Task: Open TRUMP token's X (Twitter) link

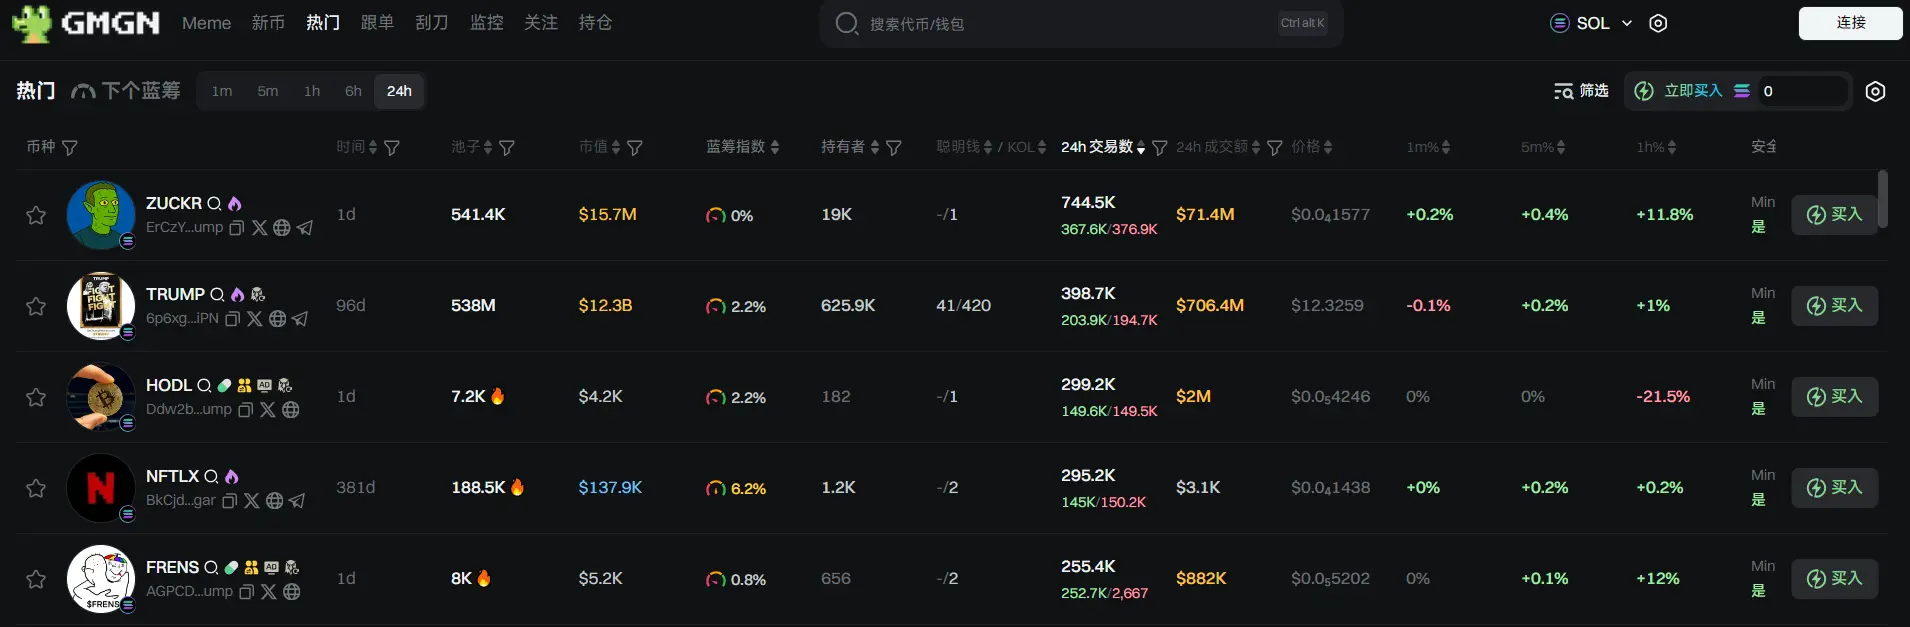Action: 255,319
